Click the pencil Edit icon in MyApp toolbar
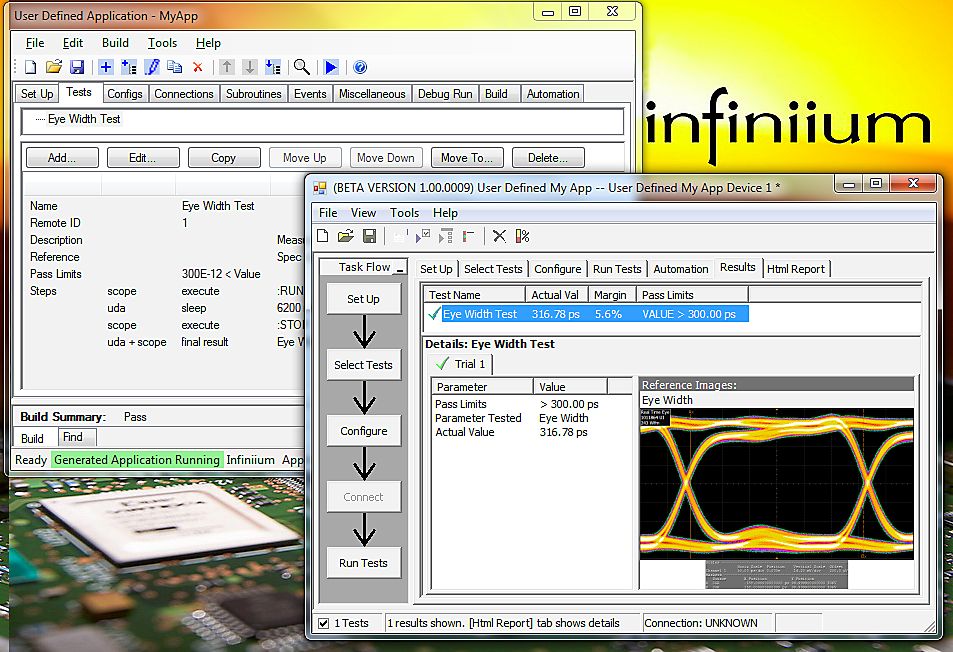 pos(152,67)
